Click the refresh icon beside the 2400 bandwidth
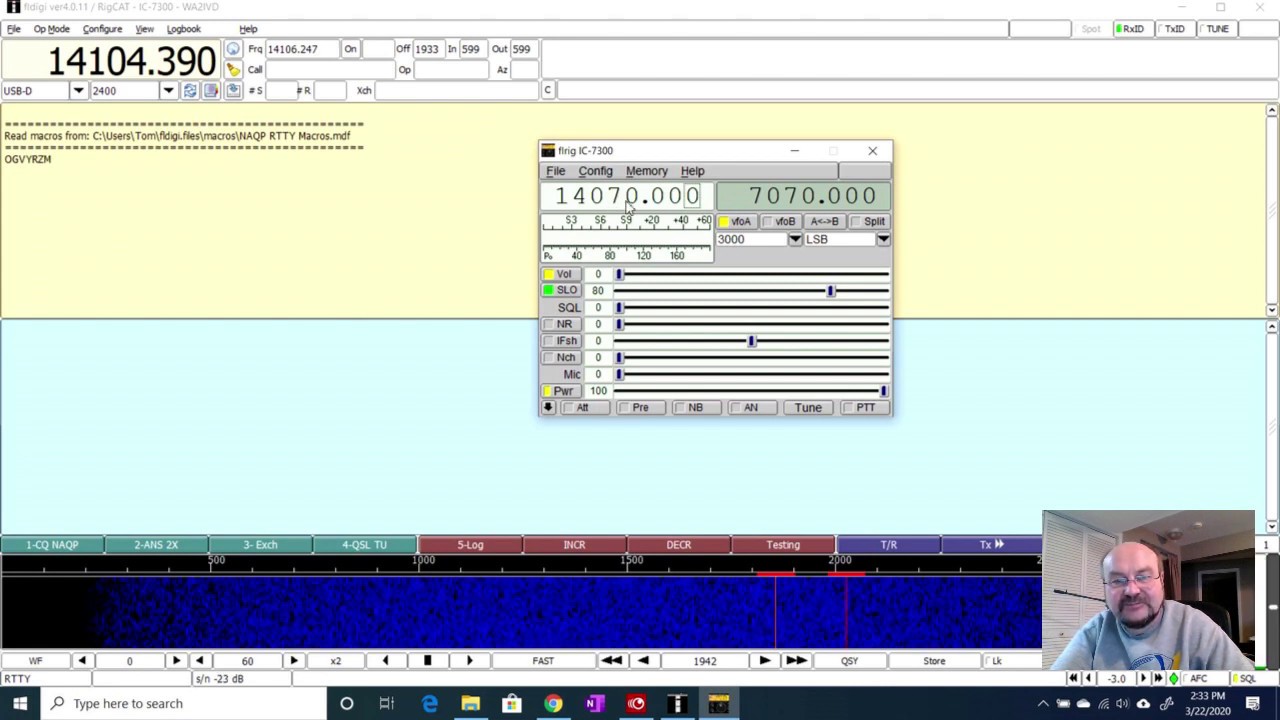This screenshot has height=720, width=1280. (190, 91)
